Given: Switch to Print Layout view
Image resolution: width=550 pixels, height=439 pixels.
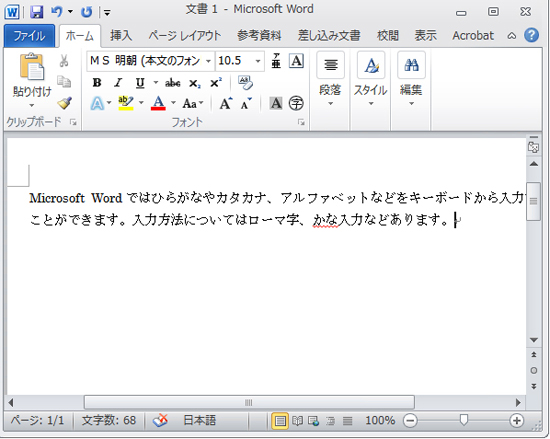Looking at the screenshot, I should pos(280,420).
